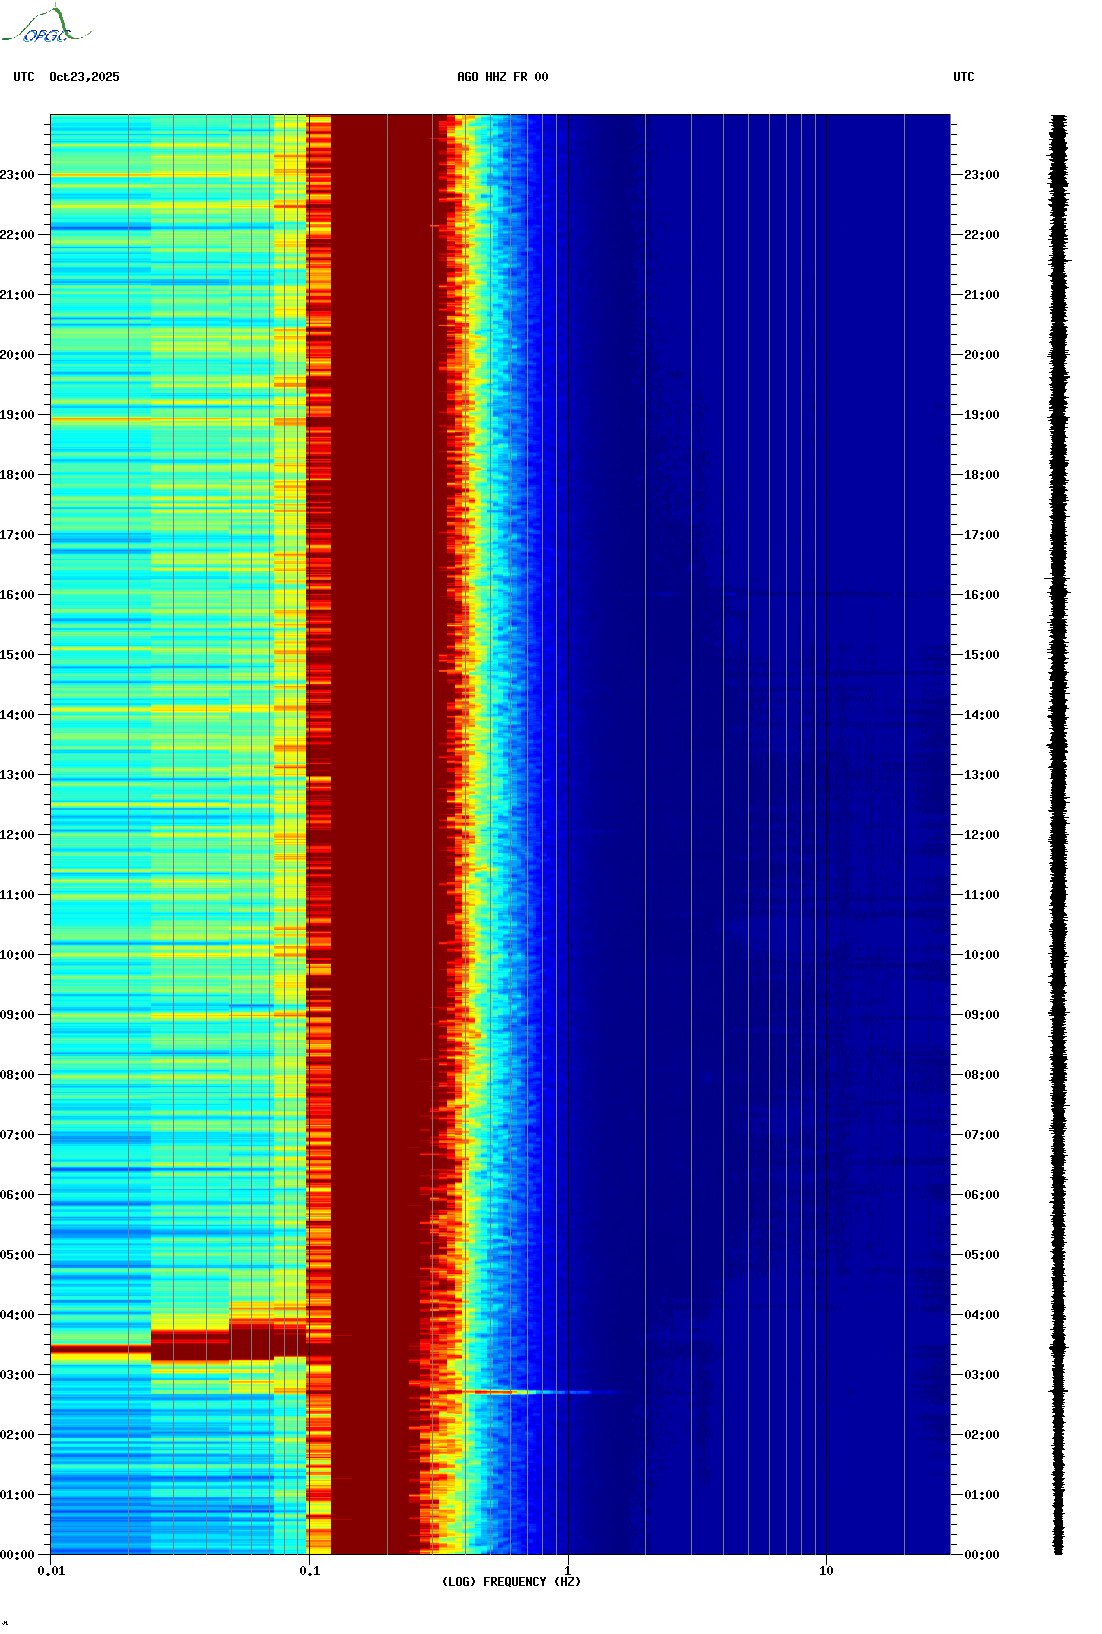The image size is (1102, 1634).
Task: Click the UTC label at top left
Action: click(24, 77)
